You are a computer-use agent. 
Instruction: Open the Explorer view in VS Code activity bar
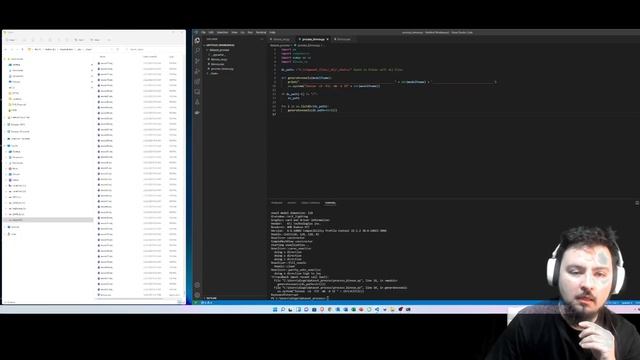[x=197, y=40]
